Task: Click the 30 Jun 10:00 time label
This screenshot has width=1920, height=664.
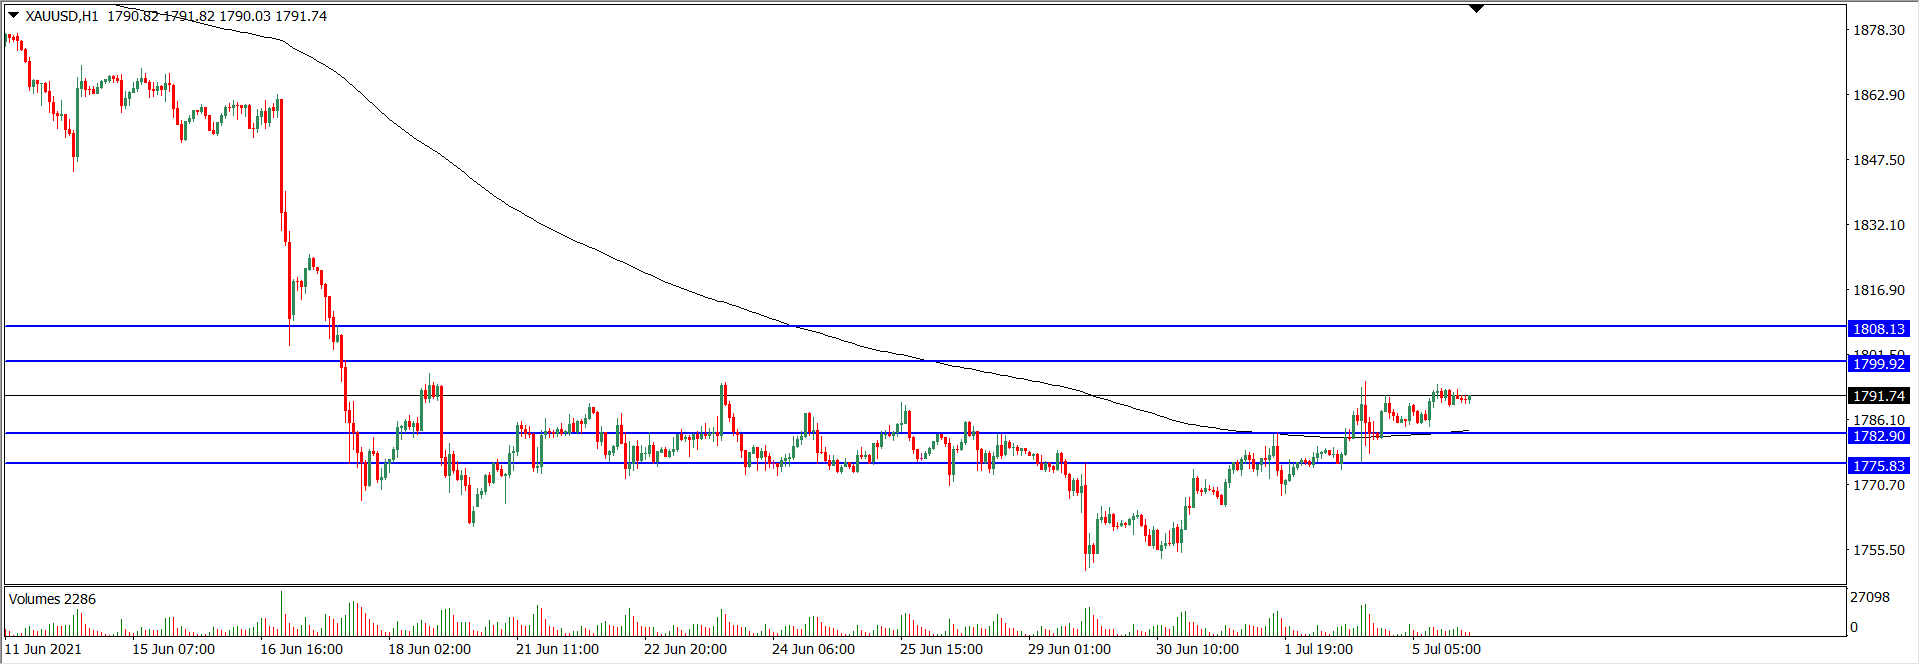Action: pyautogui.click(x=1198, y=649)
